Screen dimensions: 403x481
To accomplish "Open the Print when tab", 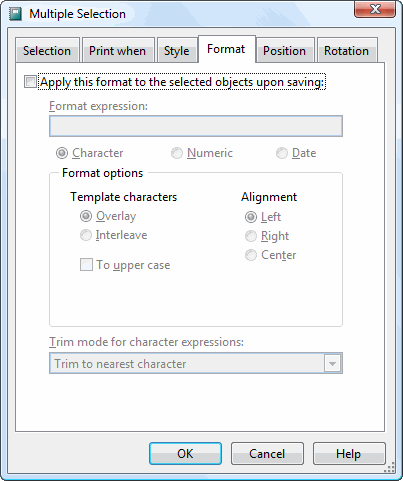I will tap(118, 50).
